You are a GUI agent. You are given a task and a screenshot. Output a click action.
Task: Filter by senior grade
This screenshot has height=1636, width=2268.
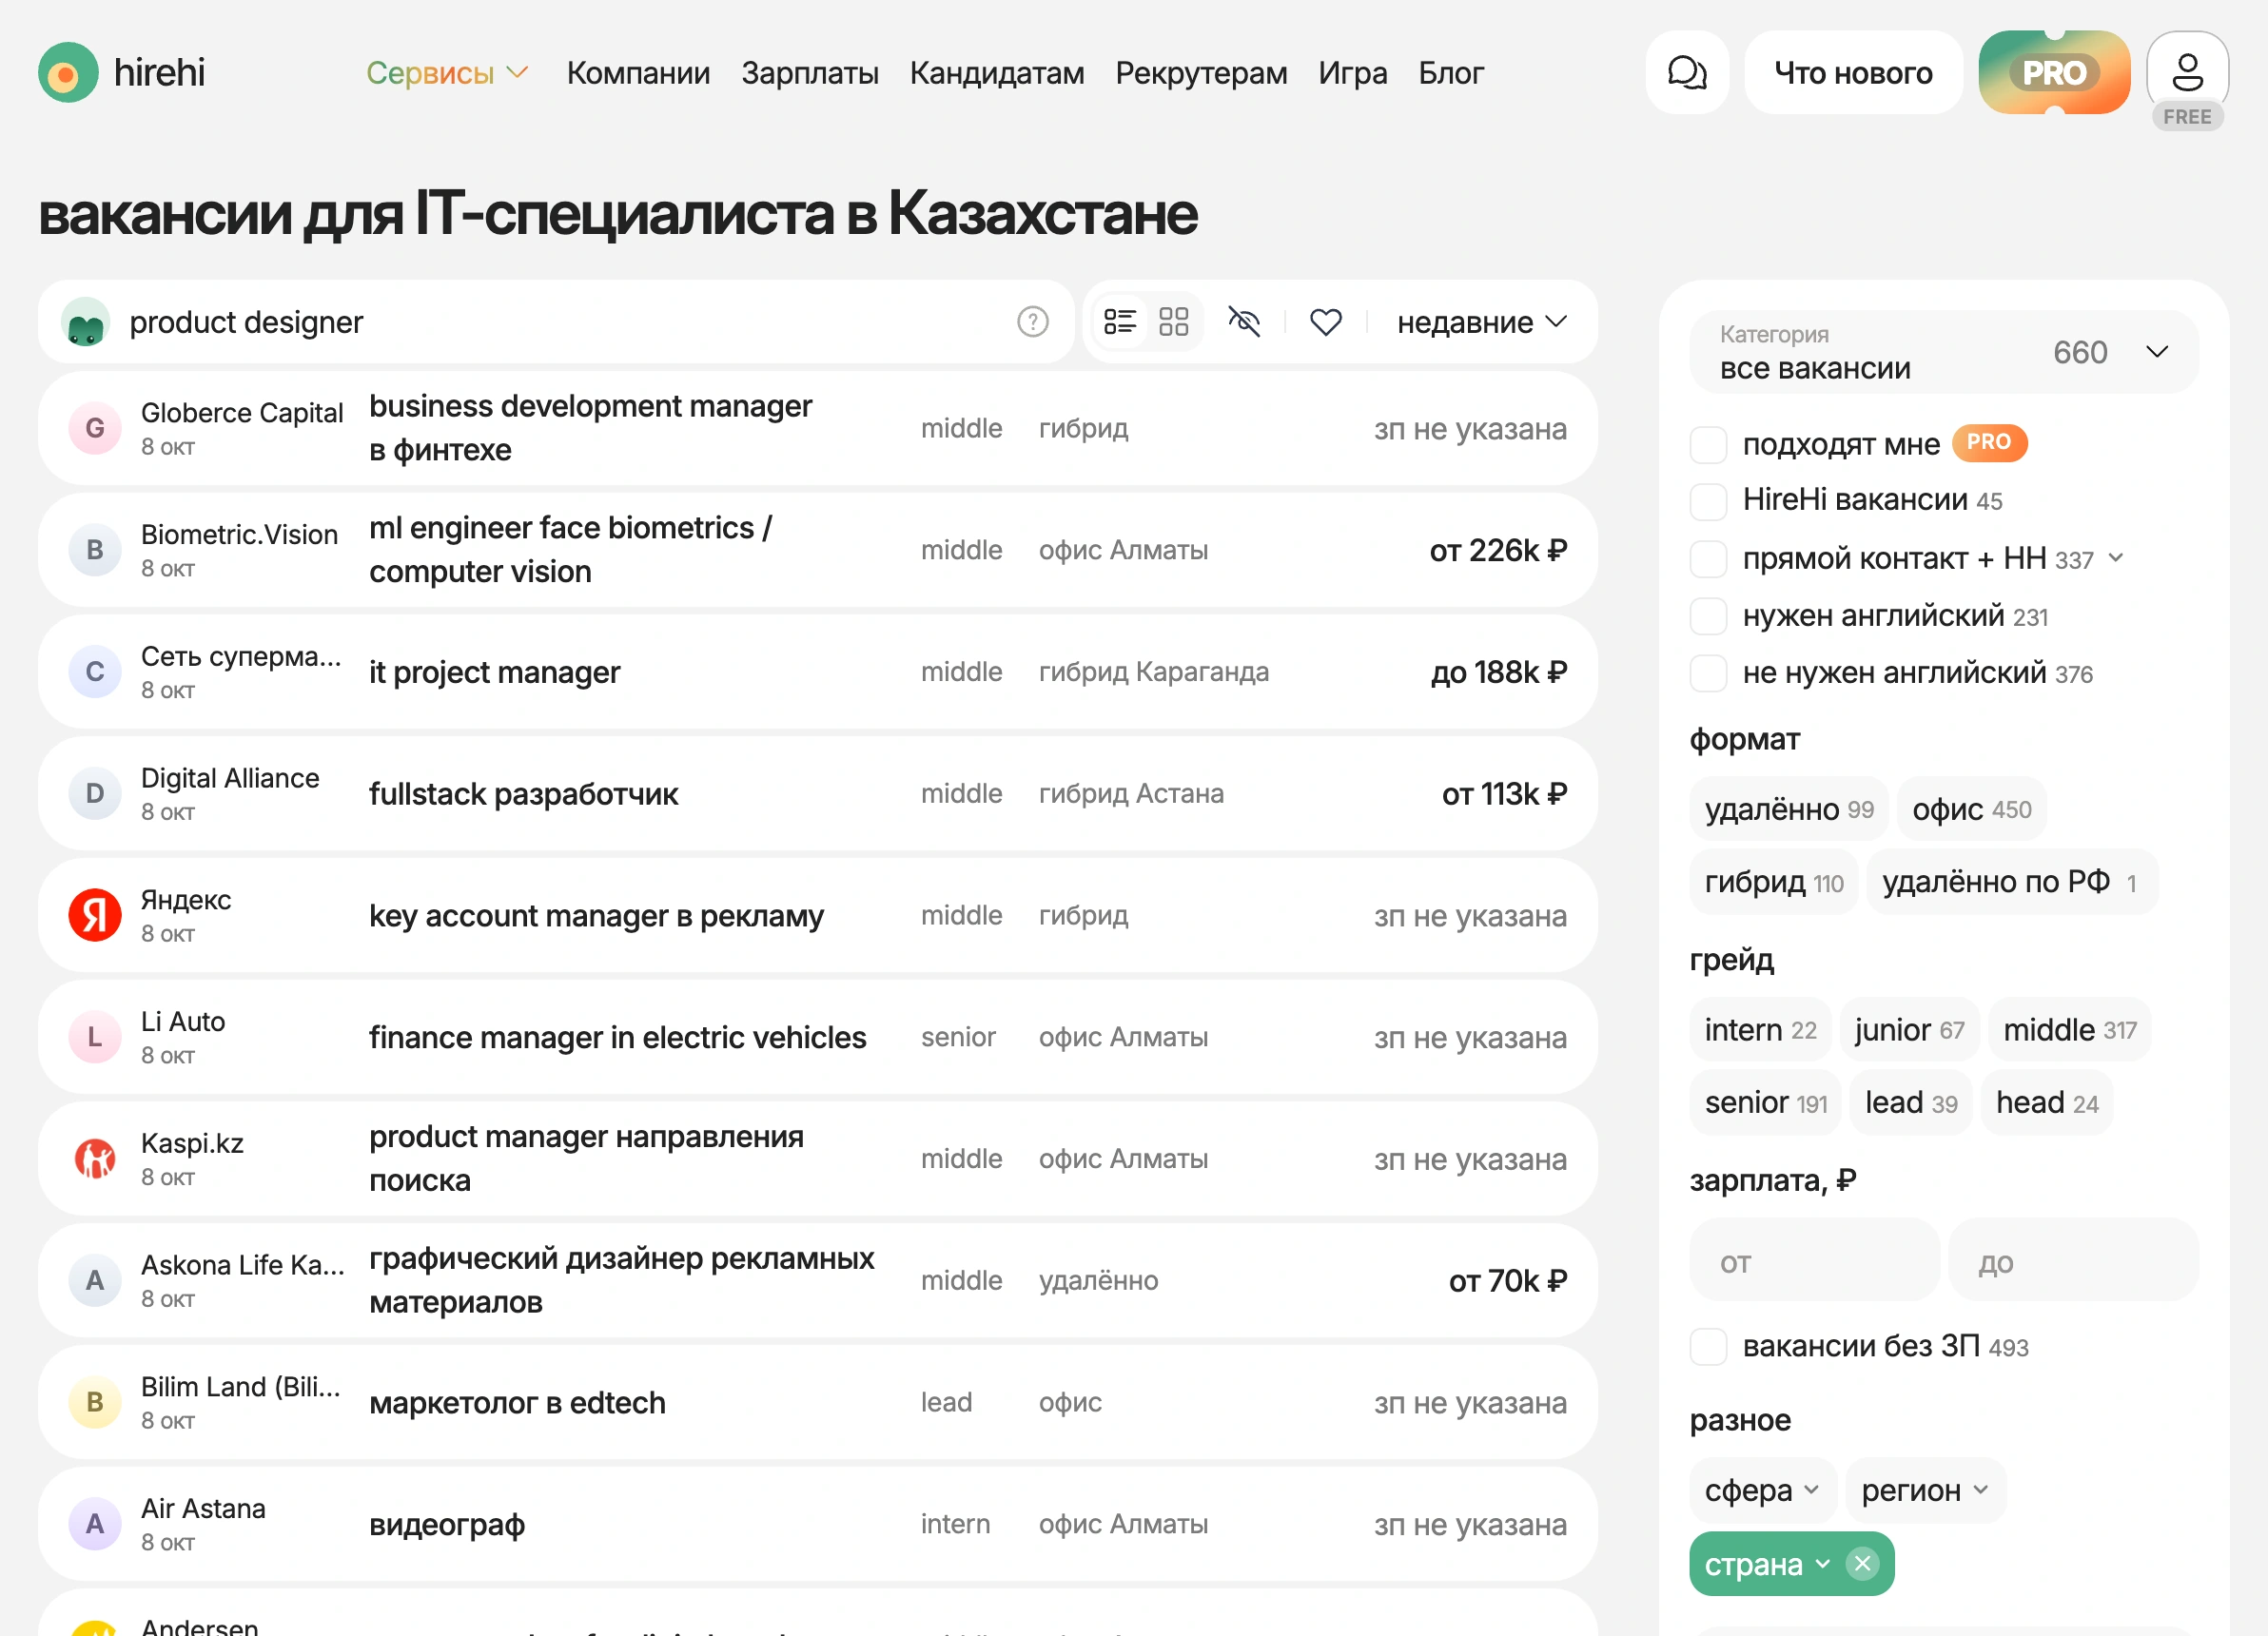pos(1765,1102)
